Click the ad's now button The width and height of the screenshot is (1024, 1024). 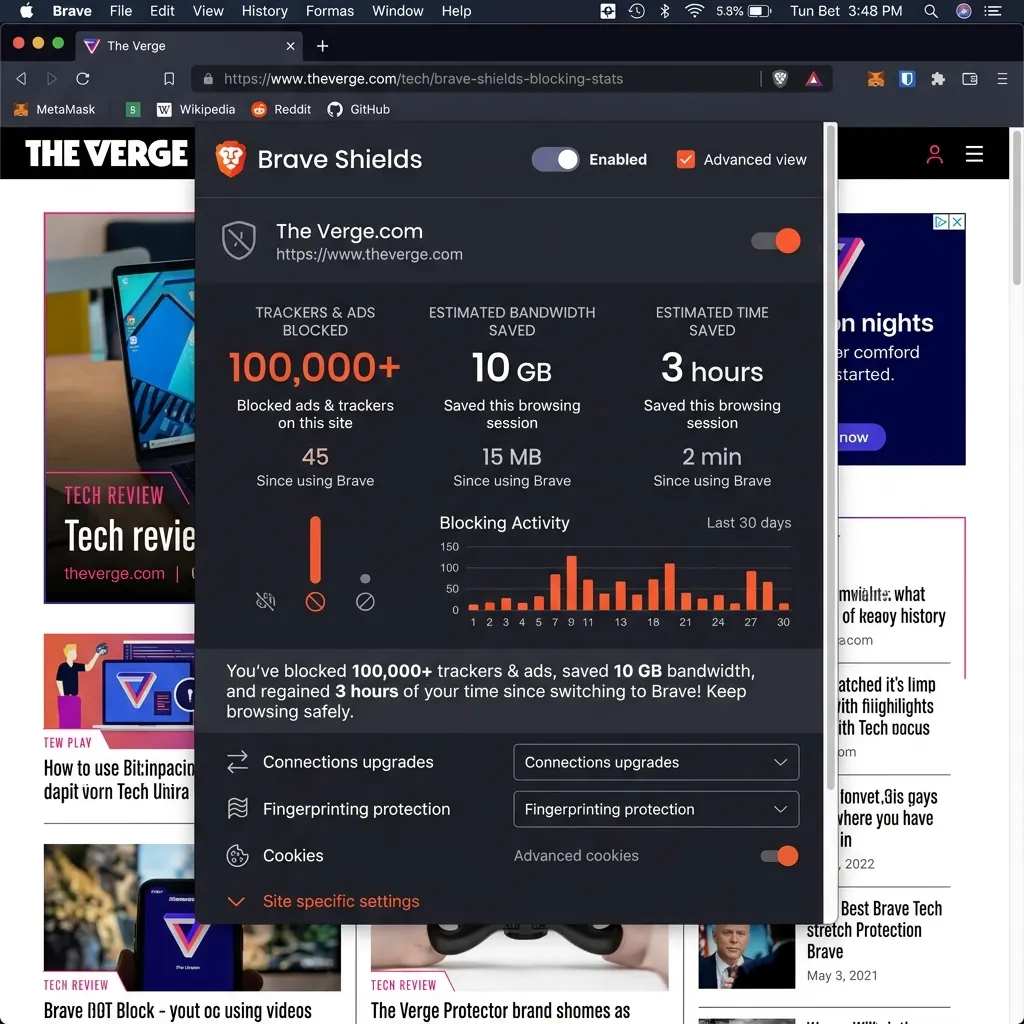click(x=861, y=437)
